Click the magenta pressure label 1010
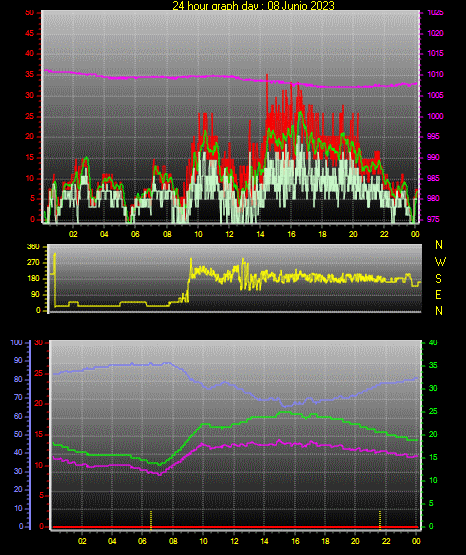The image size is (466, 555). 435,74
